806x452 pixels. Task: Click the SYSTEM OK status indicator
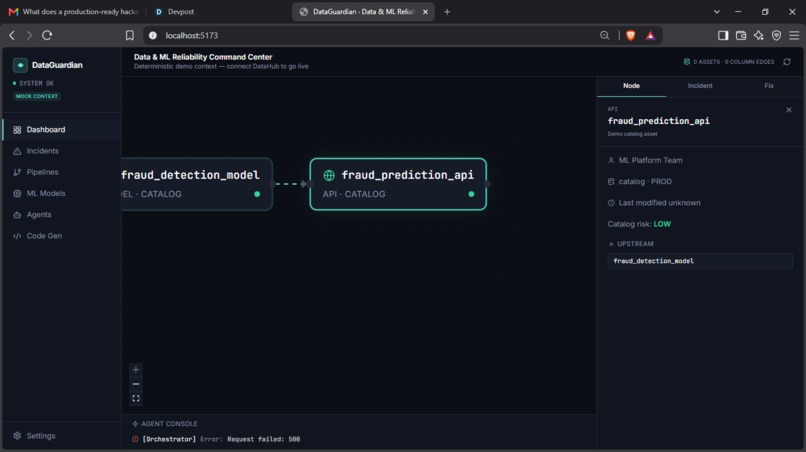pos(33,83)
